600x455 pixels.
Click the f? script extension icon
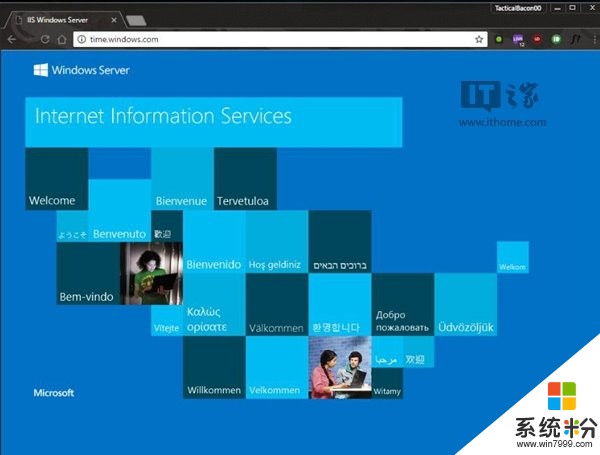tap(576, 39)
